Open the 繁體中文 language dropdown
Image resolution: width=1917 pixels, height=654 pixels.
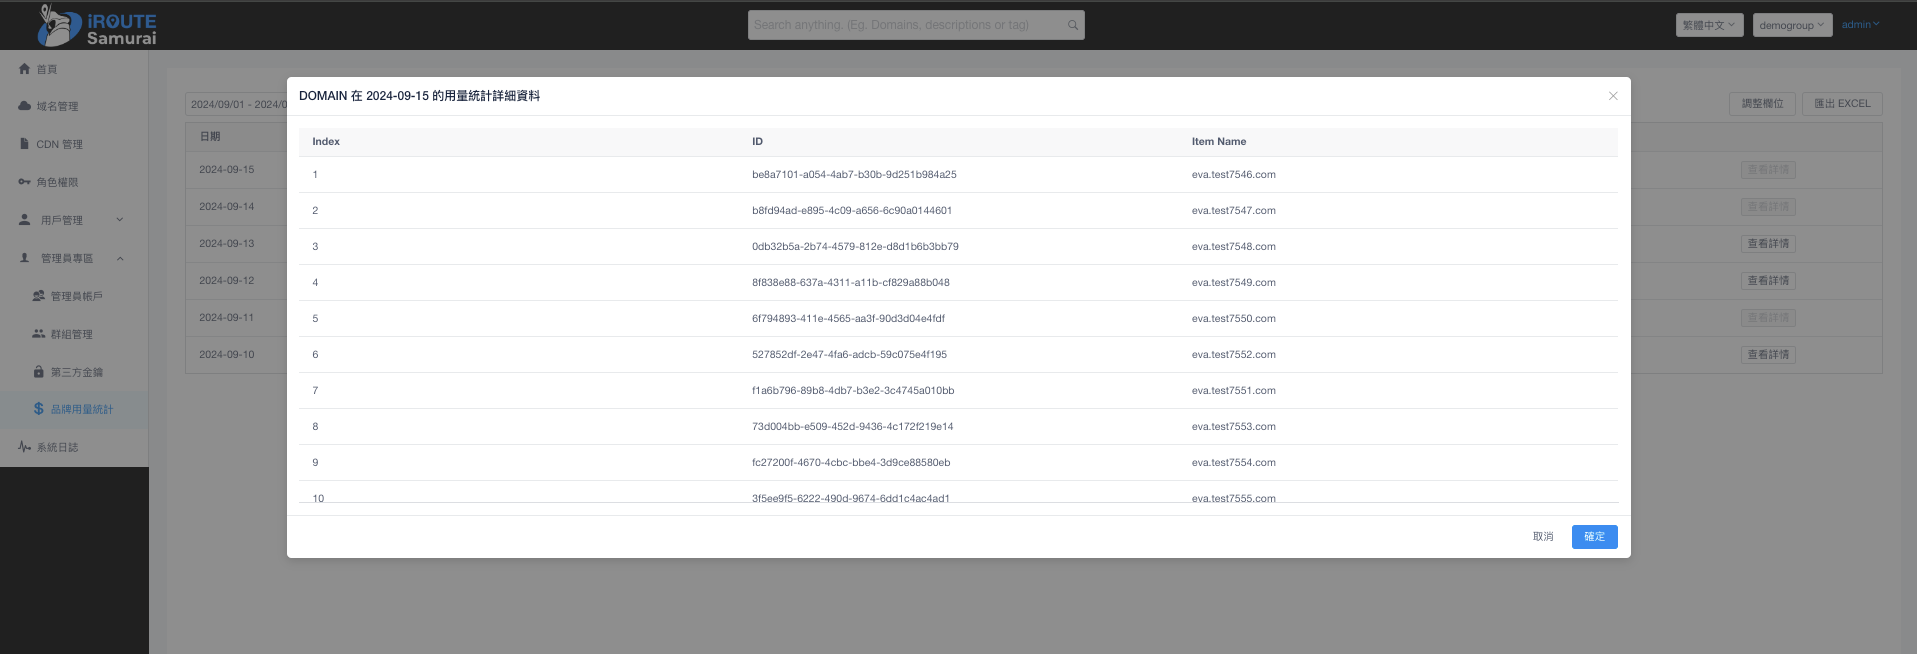(x=1709, y=25)
